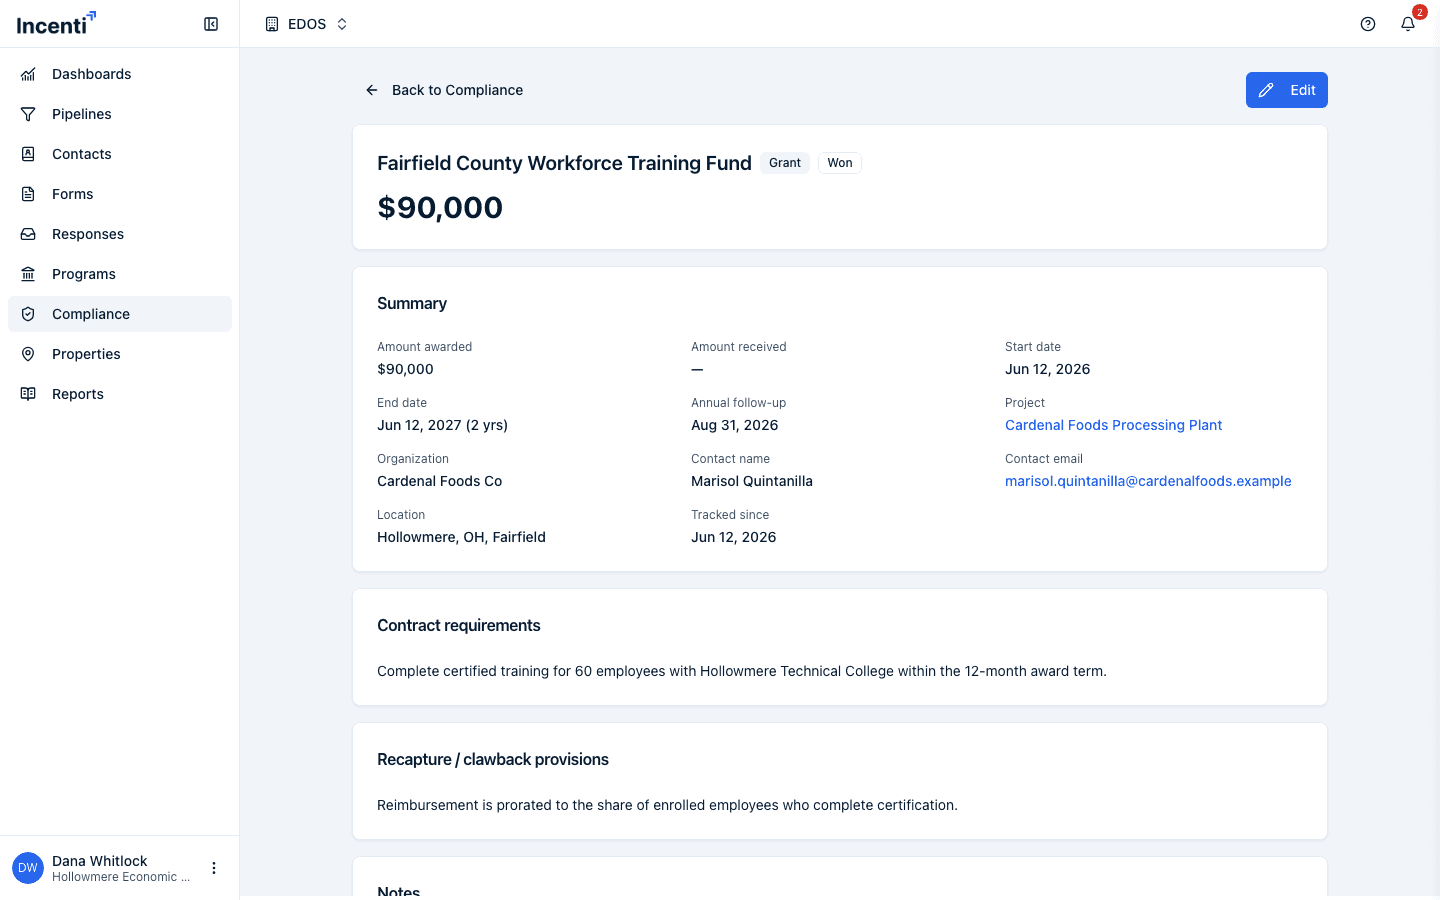The image size is (1440, 900).
Task: Click the Edit button
Action: click(1286, 90)
